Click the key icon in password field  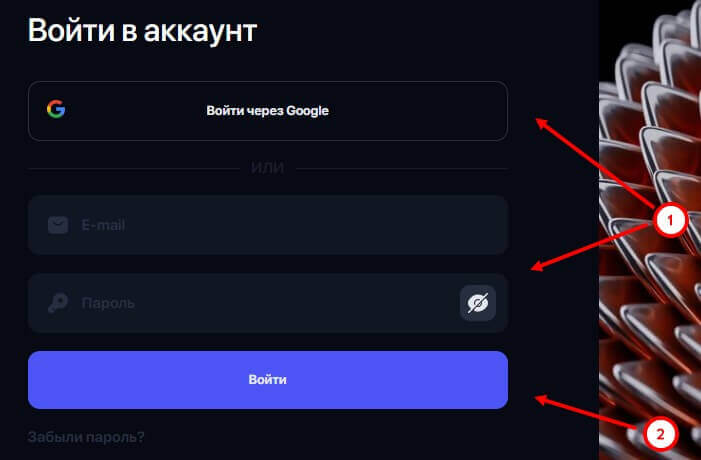(58, 303)
